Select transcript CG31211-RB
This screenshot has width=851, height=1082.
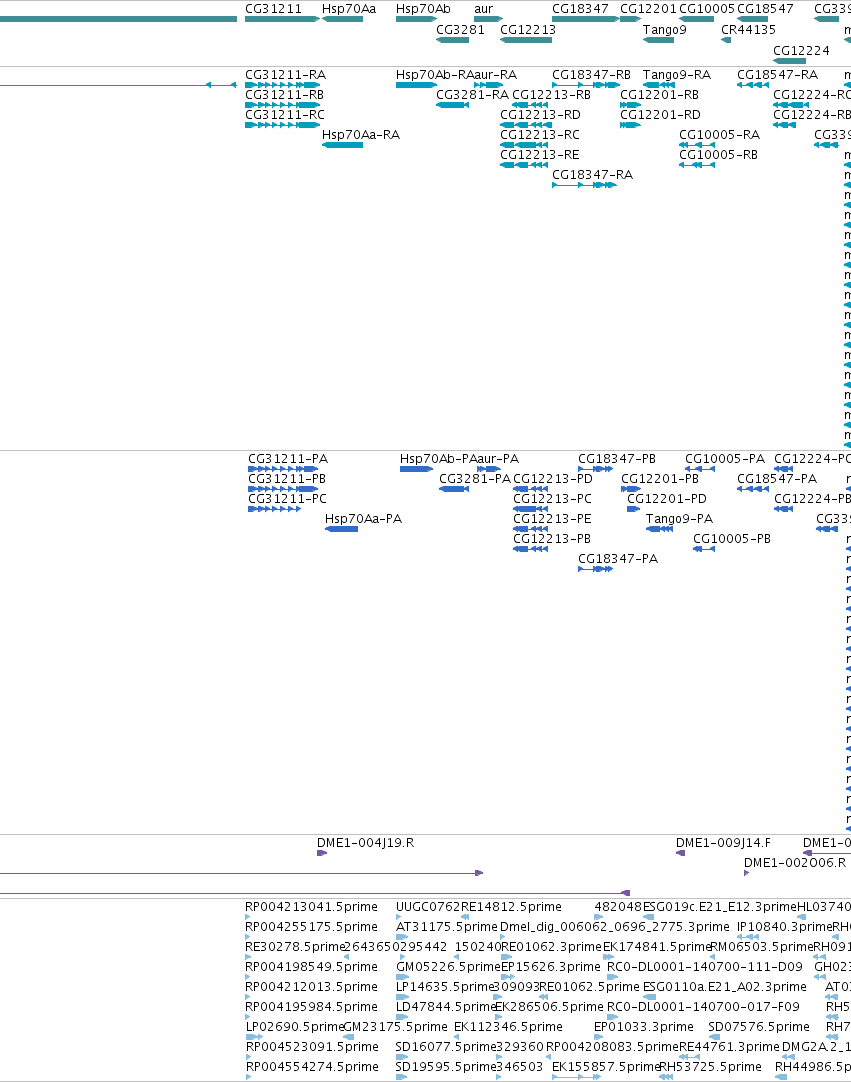tap(284, 95)
